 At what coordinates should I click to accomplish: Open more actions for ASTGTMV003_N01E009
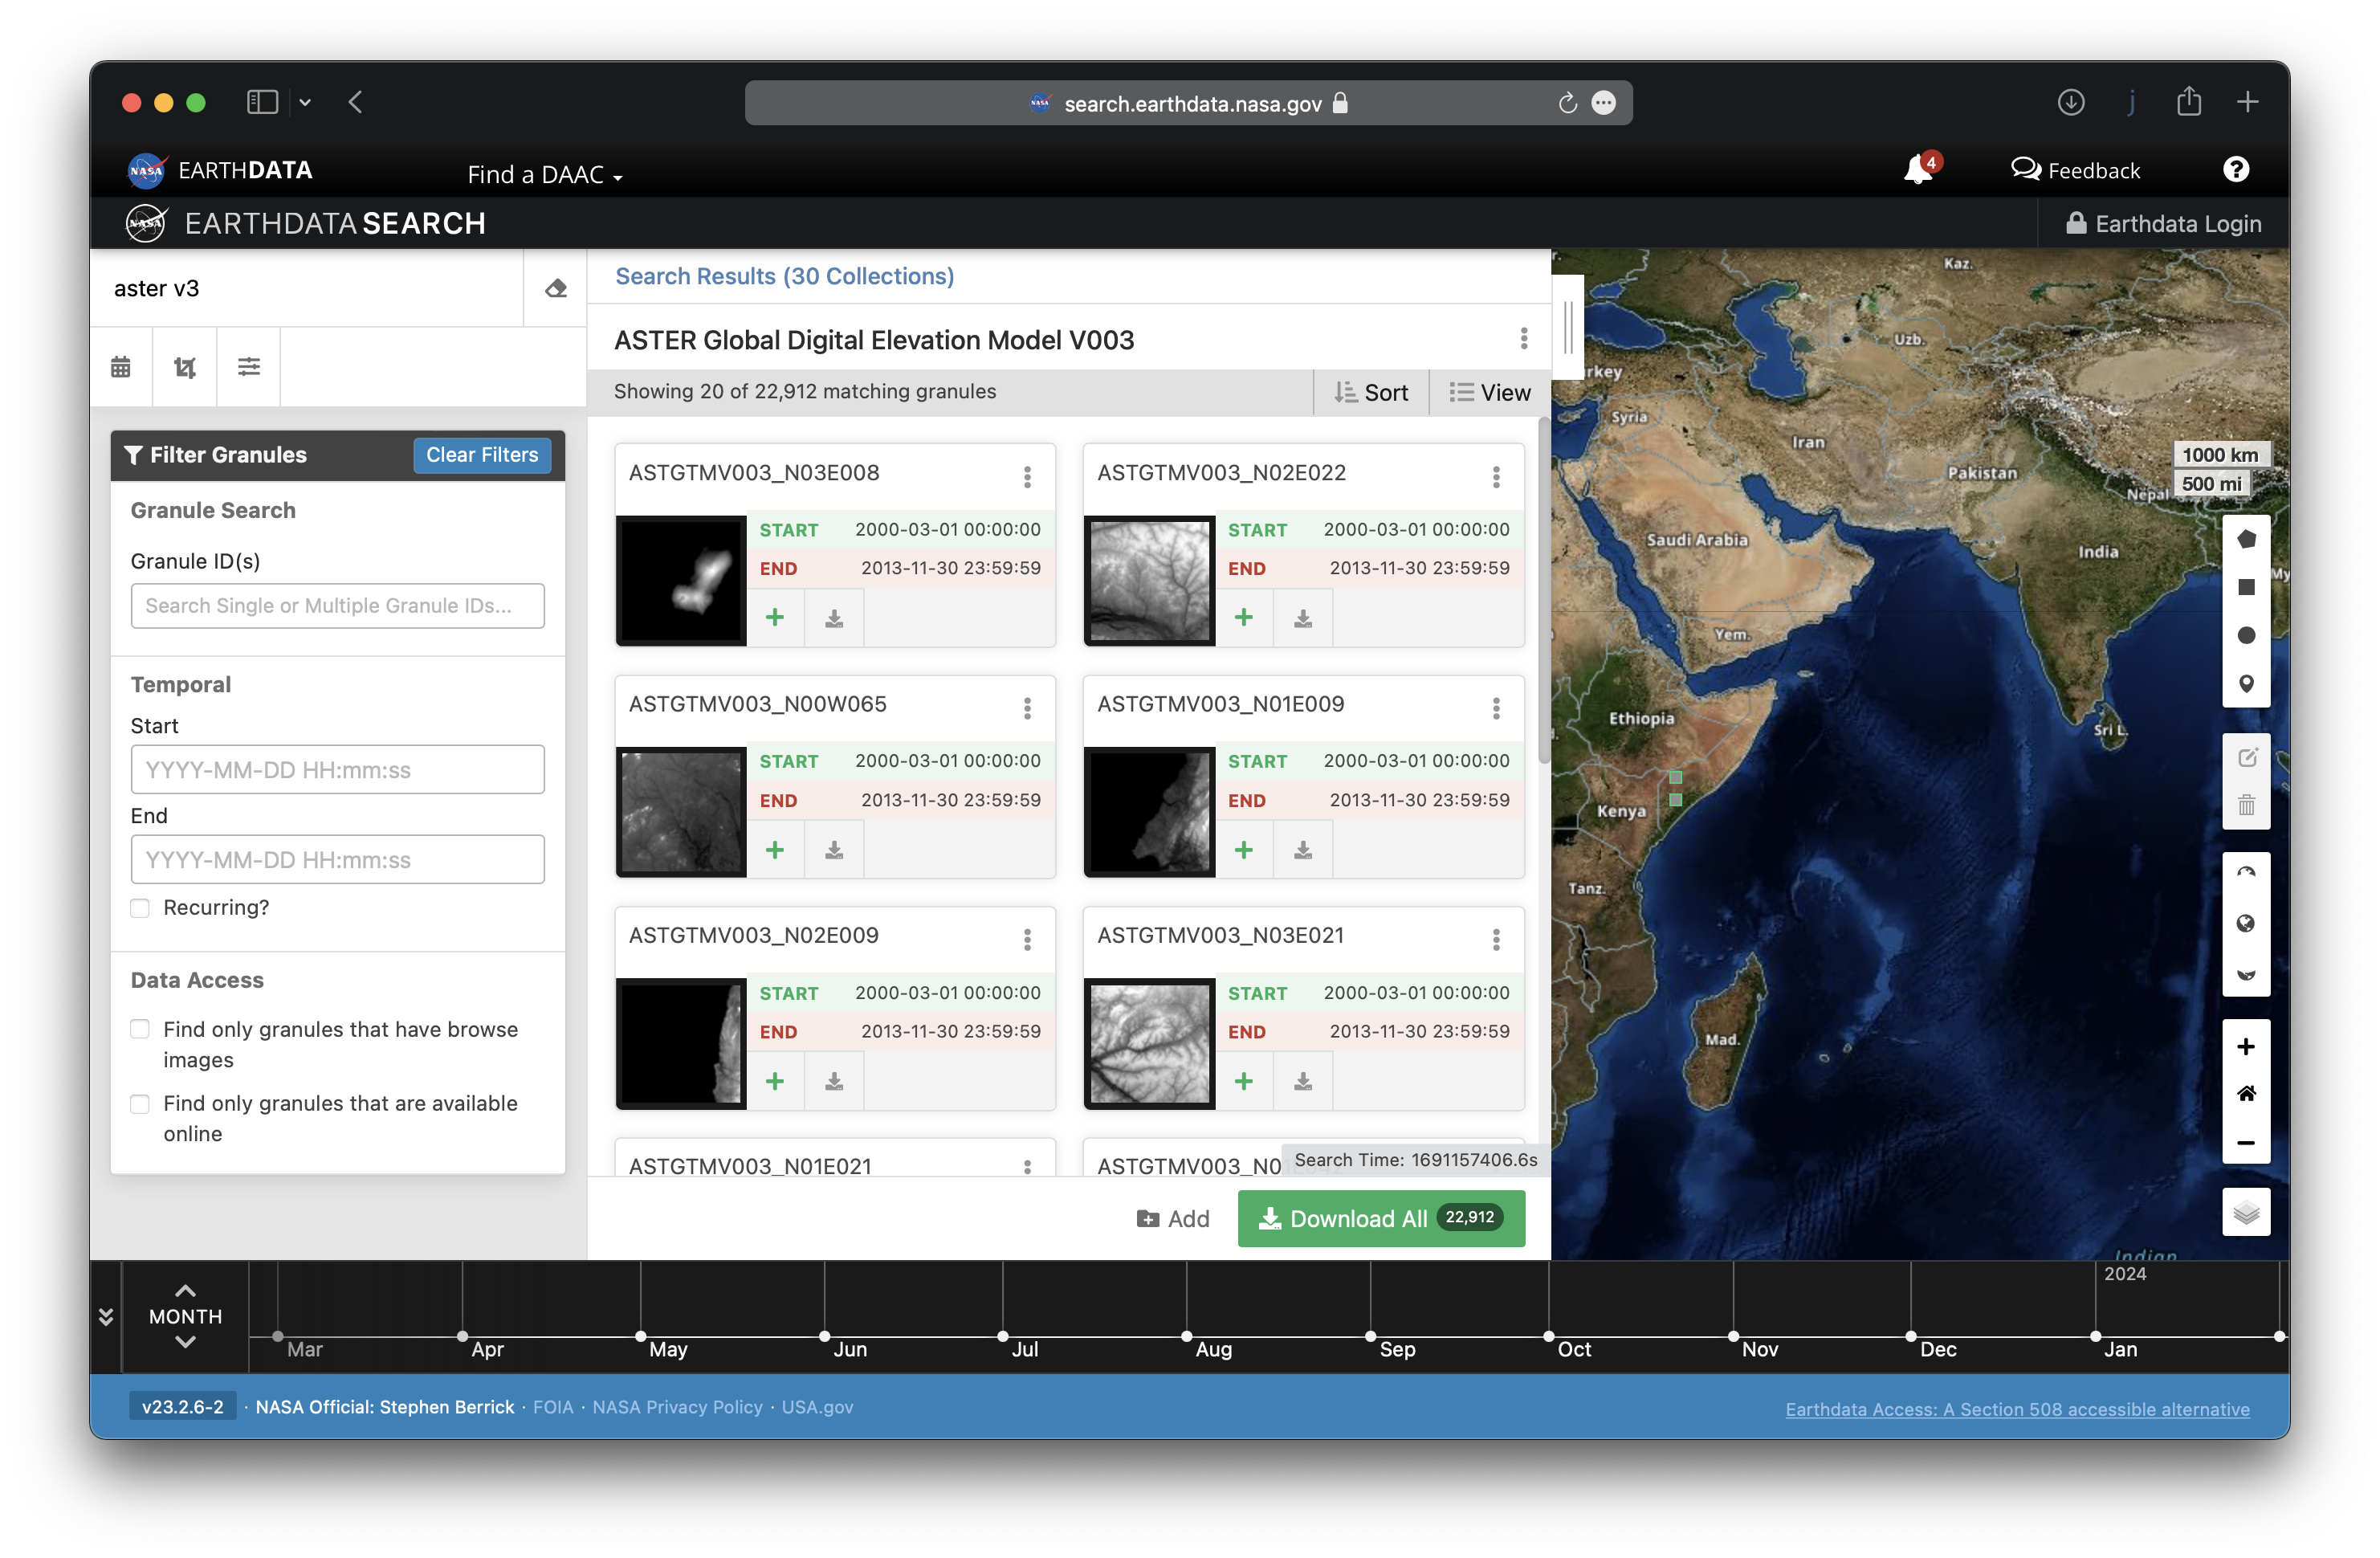[1496, 709]
